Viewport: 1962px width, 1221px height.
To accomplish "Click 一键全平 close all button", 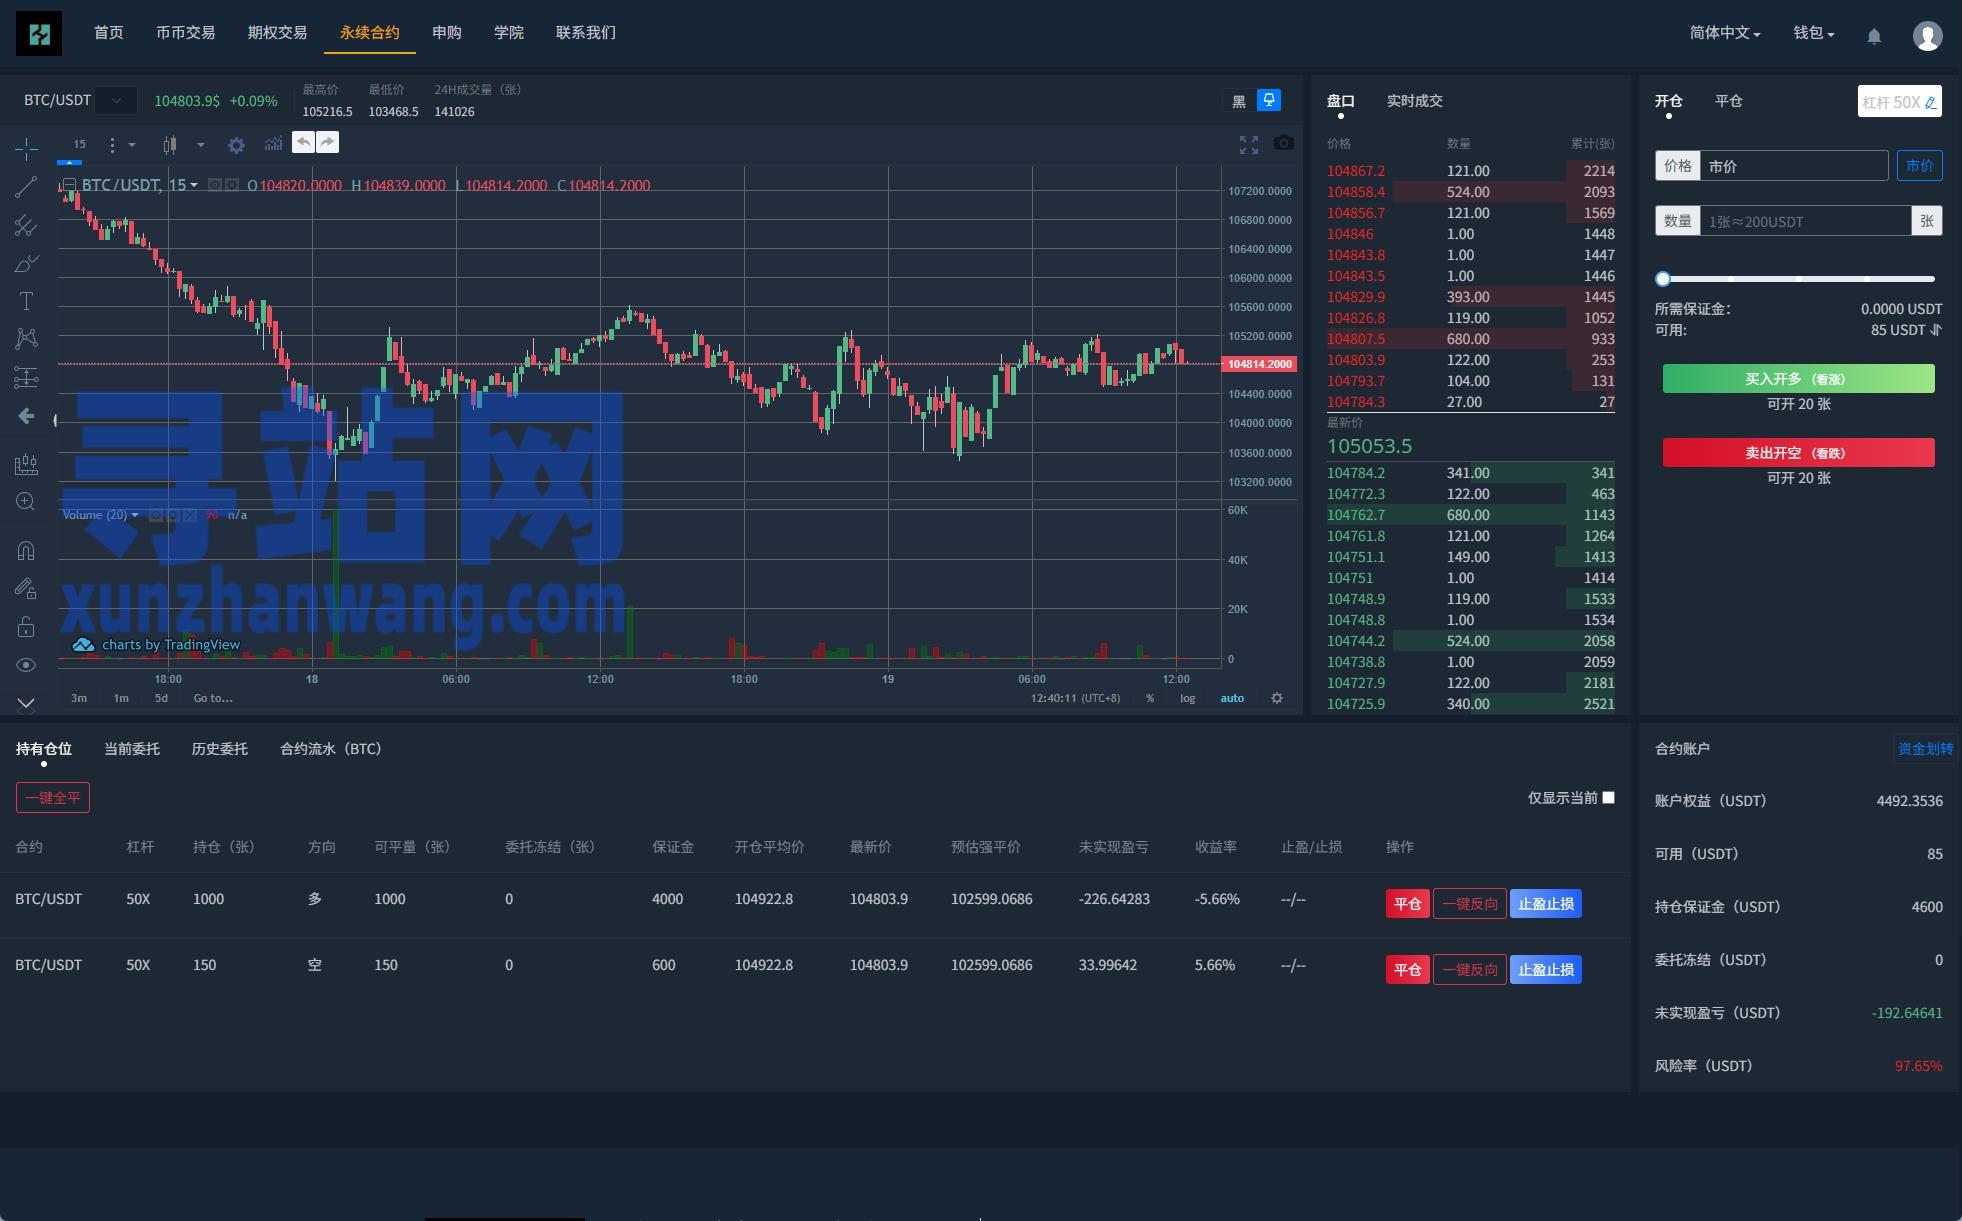I will (x=53, y=798).
